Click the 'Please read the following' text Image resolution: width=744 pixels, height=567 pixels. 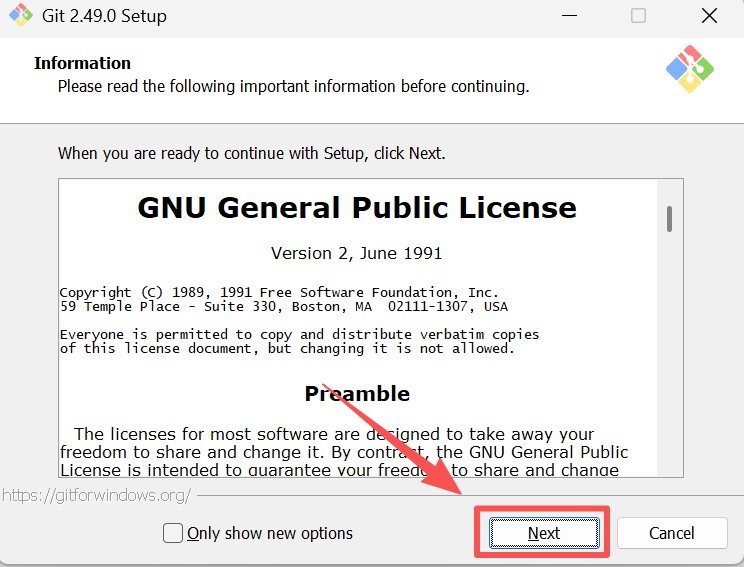[293, 86]
